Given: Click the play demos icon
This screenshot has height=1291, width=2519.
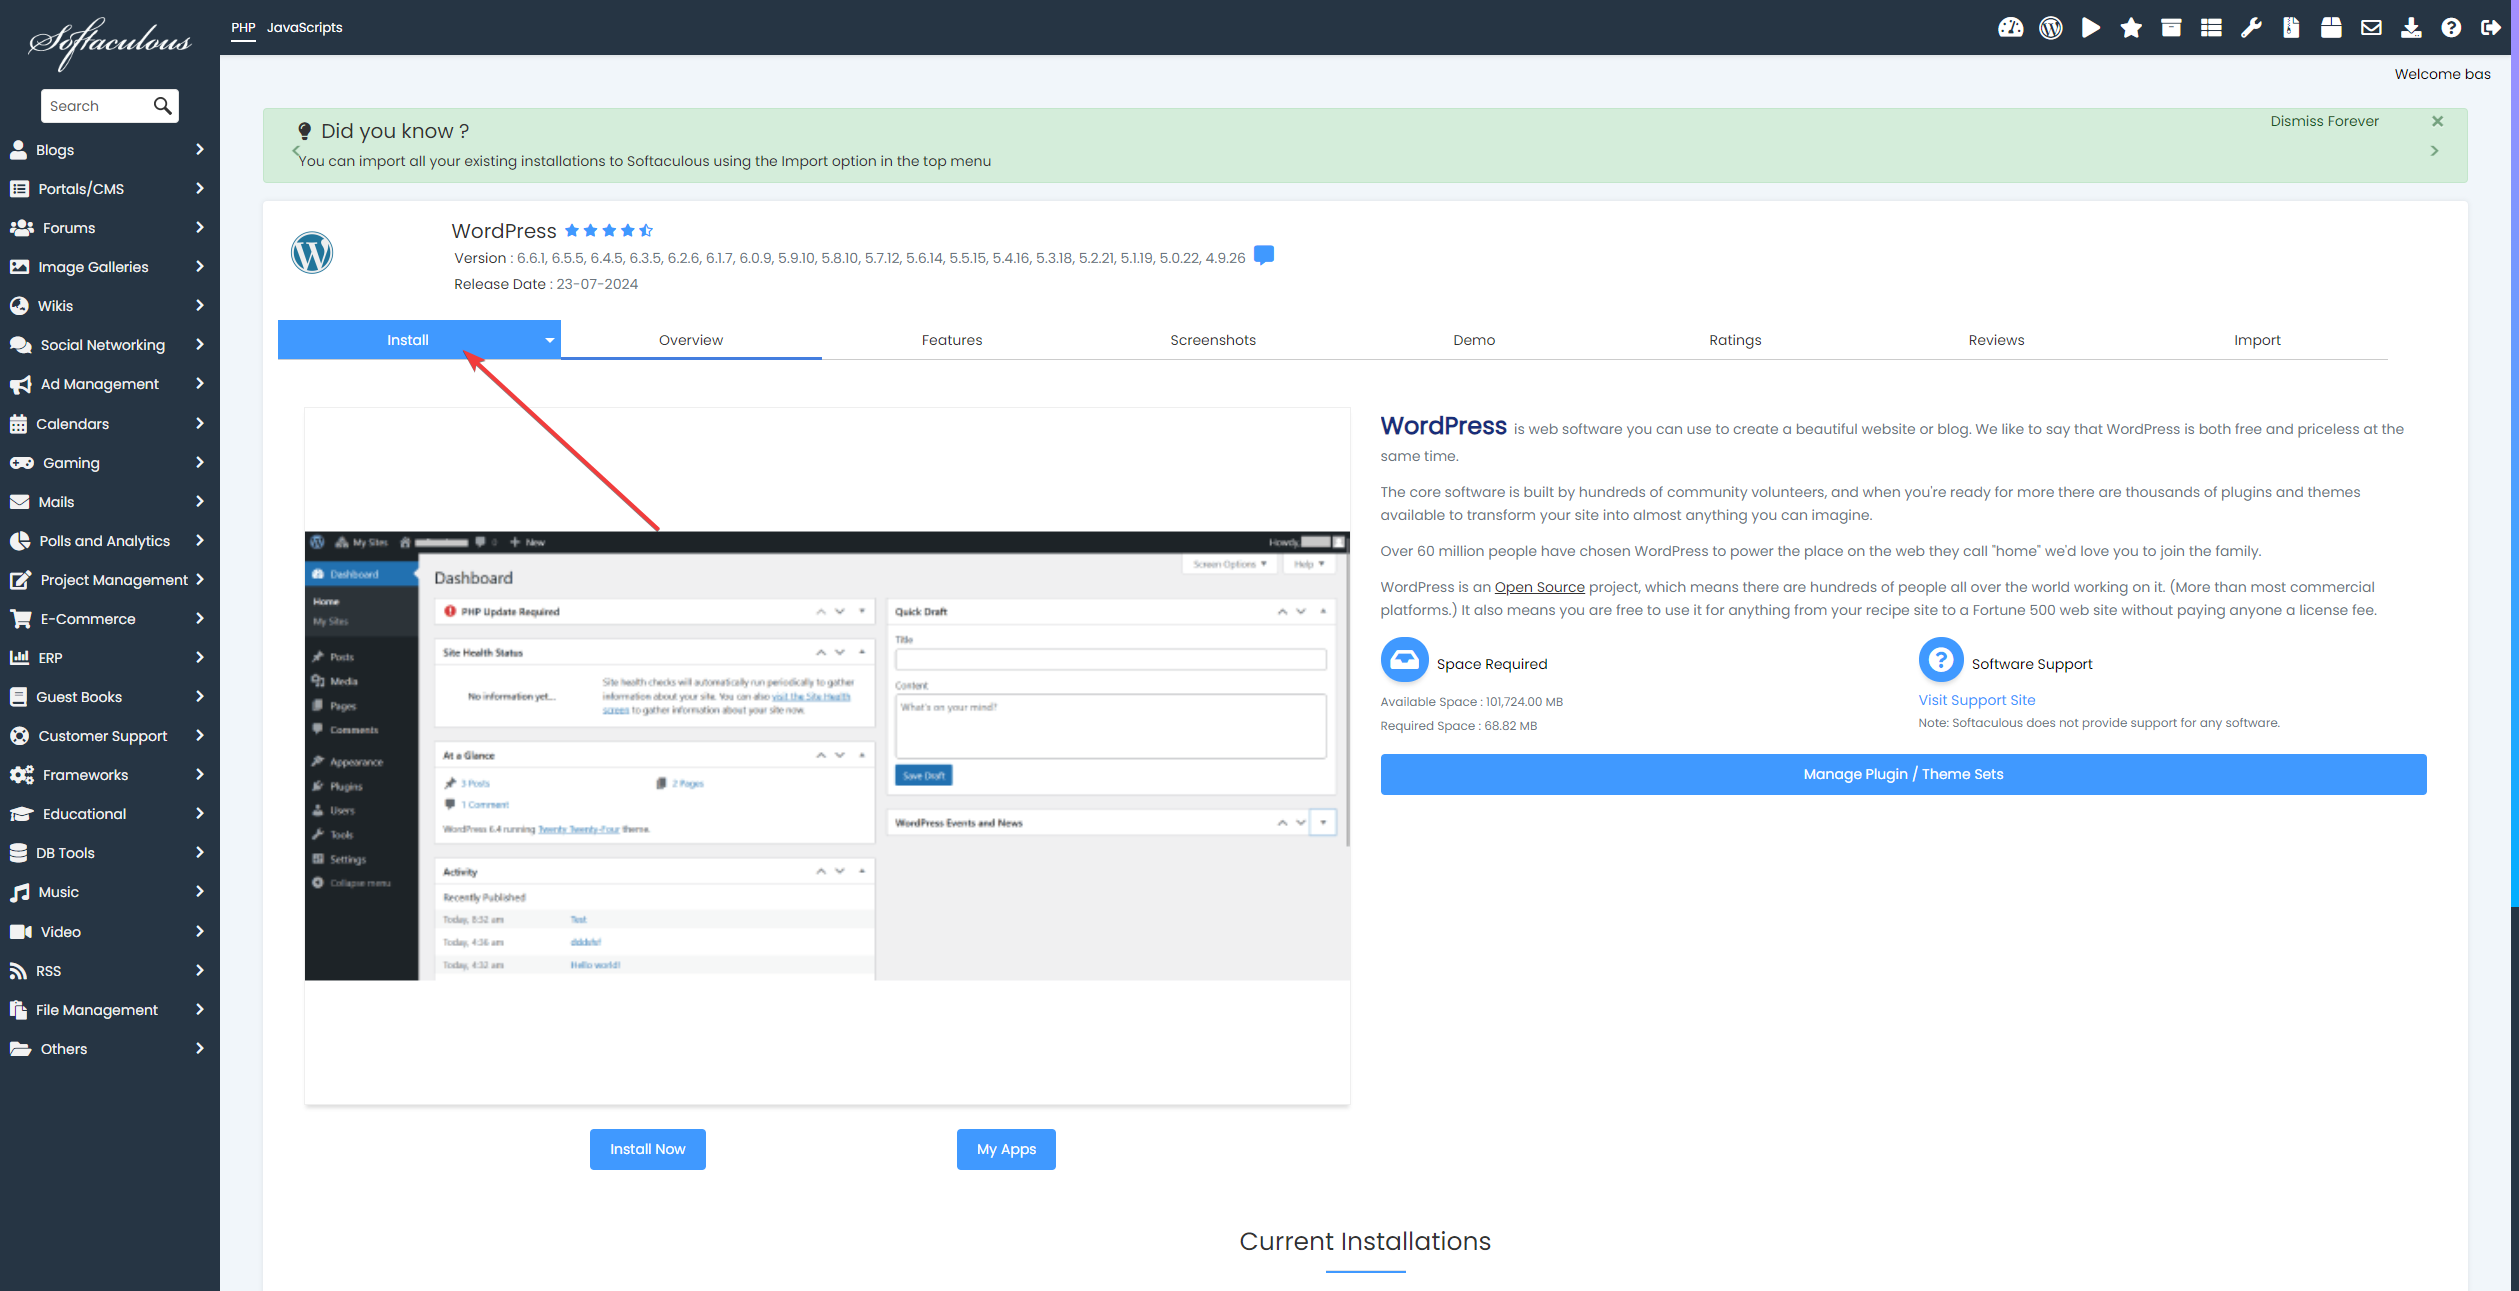Looking at the screenshot, I should click(x=2090, y=28).
